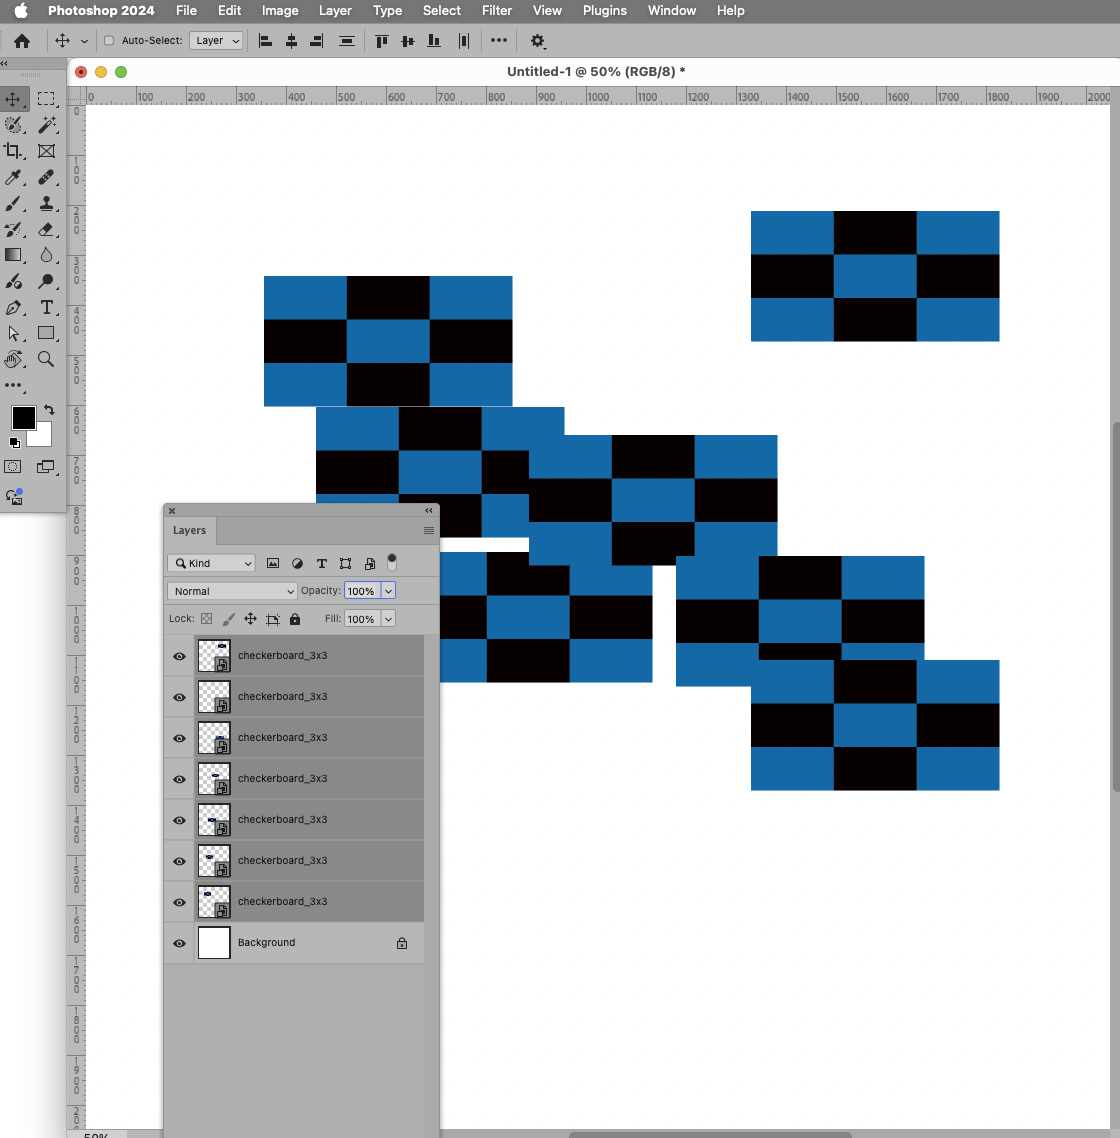Click a checkerboard_3x3 layer thumbnail

(213, 656)
